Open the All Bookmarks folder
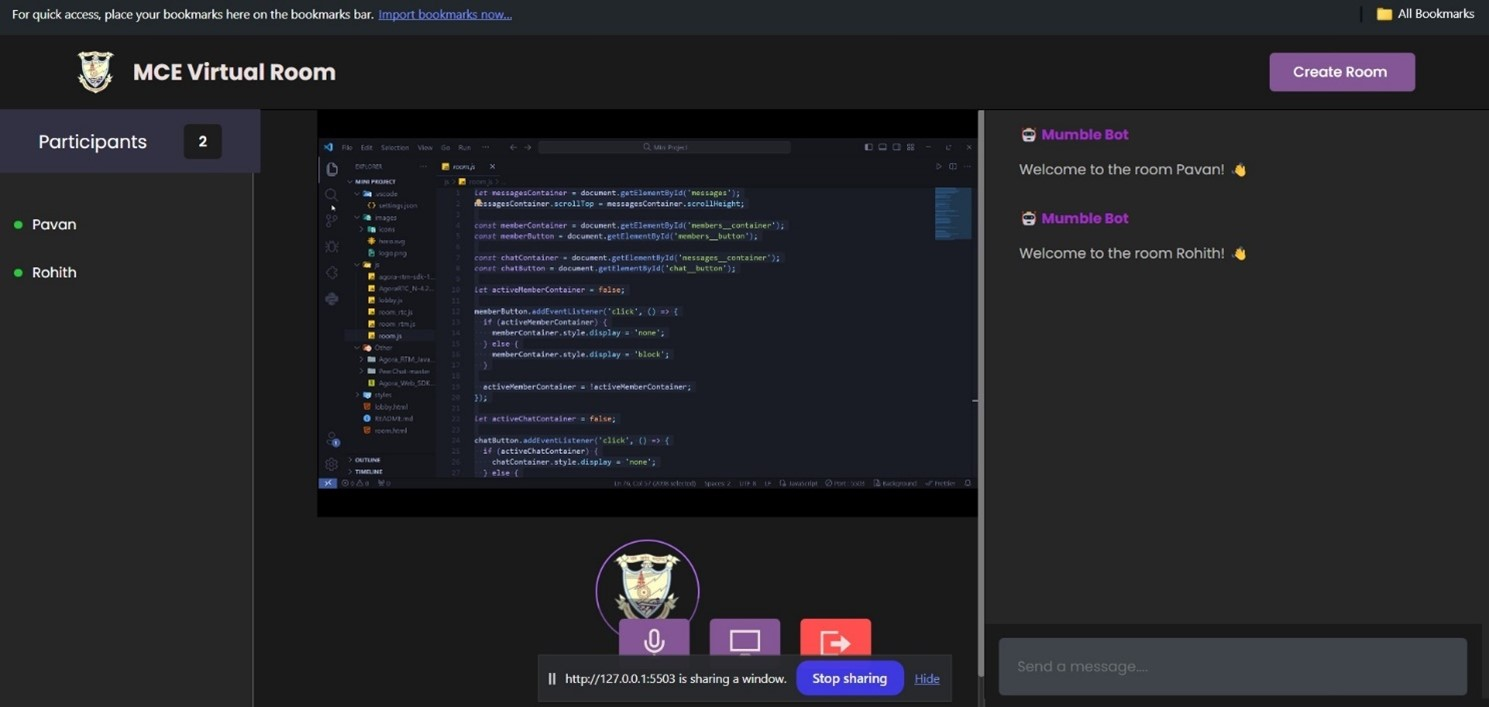Image resolution: width=1489 pixels, height=707 pixels. (1425, 14)
